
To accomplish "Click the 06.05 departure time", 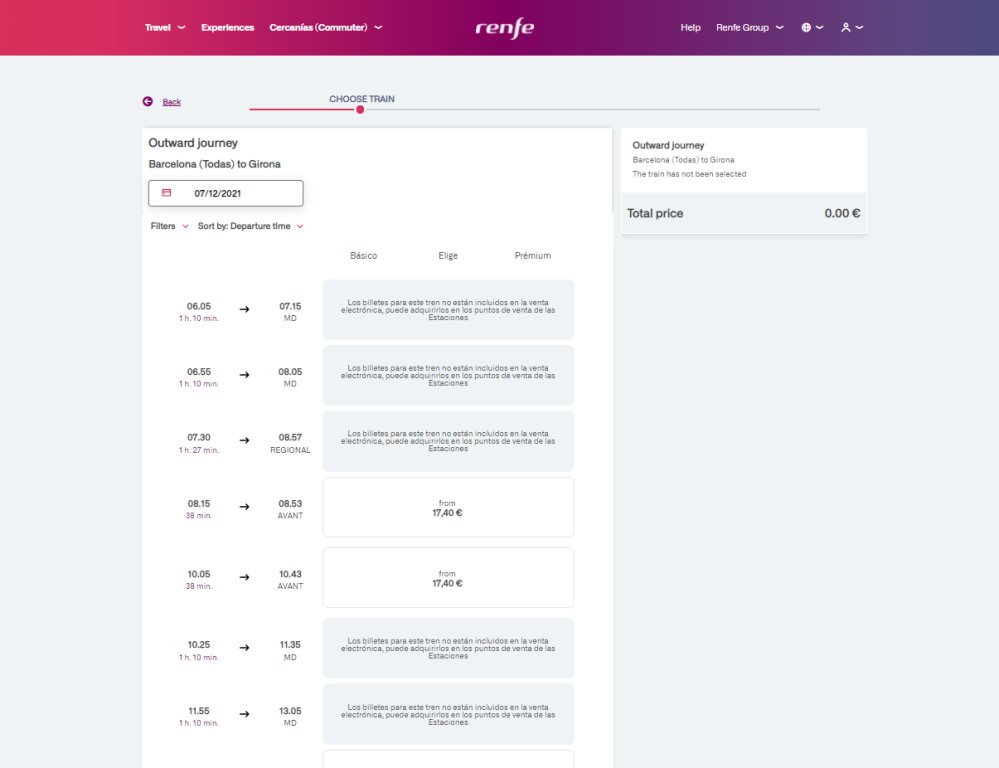I will 199,306.
